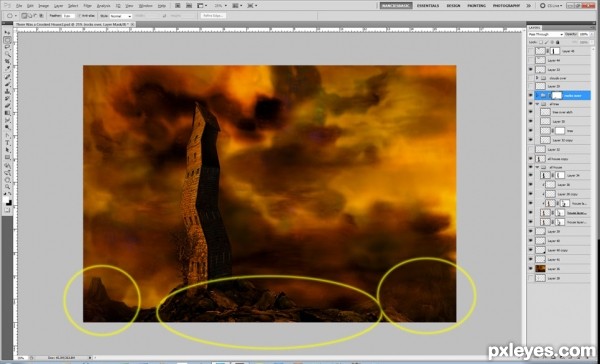The image size is (600, 364).
Task: Hide the all house group
Action: click(x=530, y=168)
